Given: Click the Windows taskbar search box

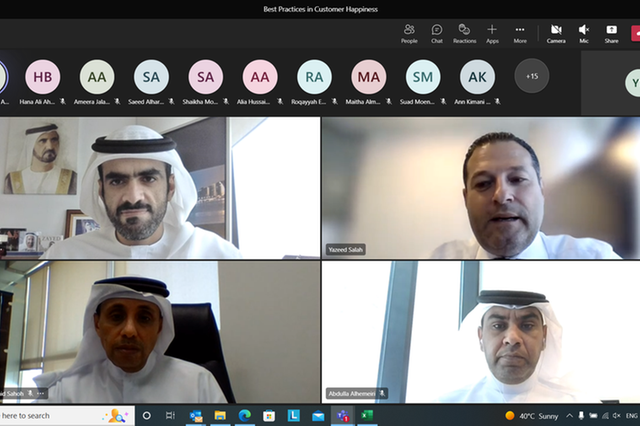Looking at the screenshot, I should [x=67, y=416].
